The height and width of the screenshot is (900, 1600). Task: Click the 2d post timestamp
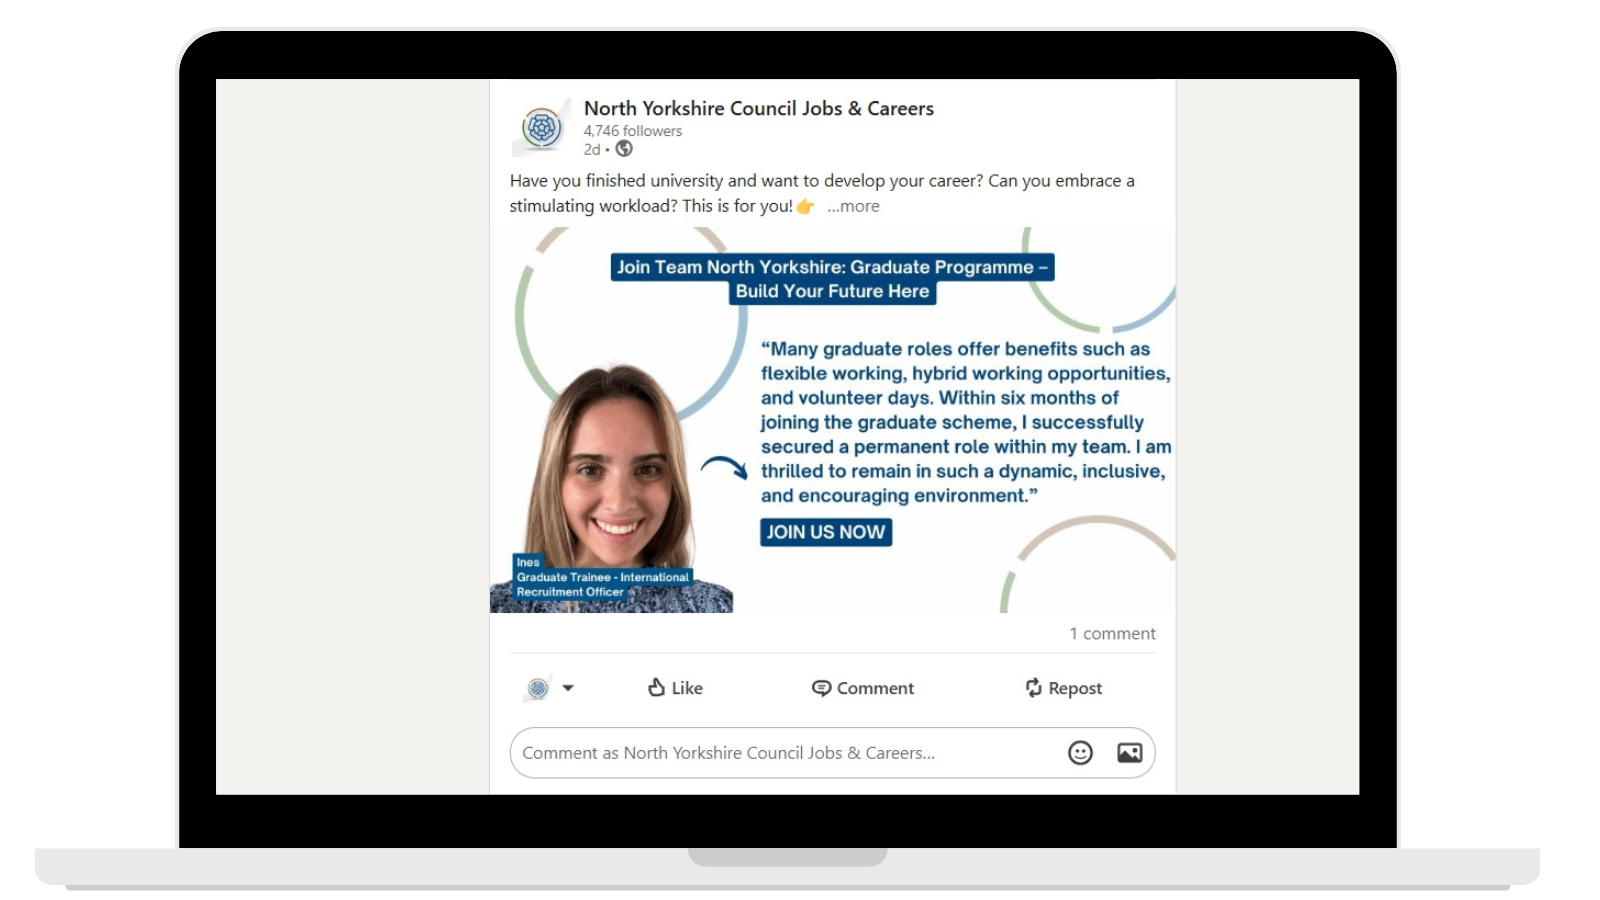pyautogui.click(x=592, y=149)
